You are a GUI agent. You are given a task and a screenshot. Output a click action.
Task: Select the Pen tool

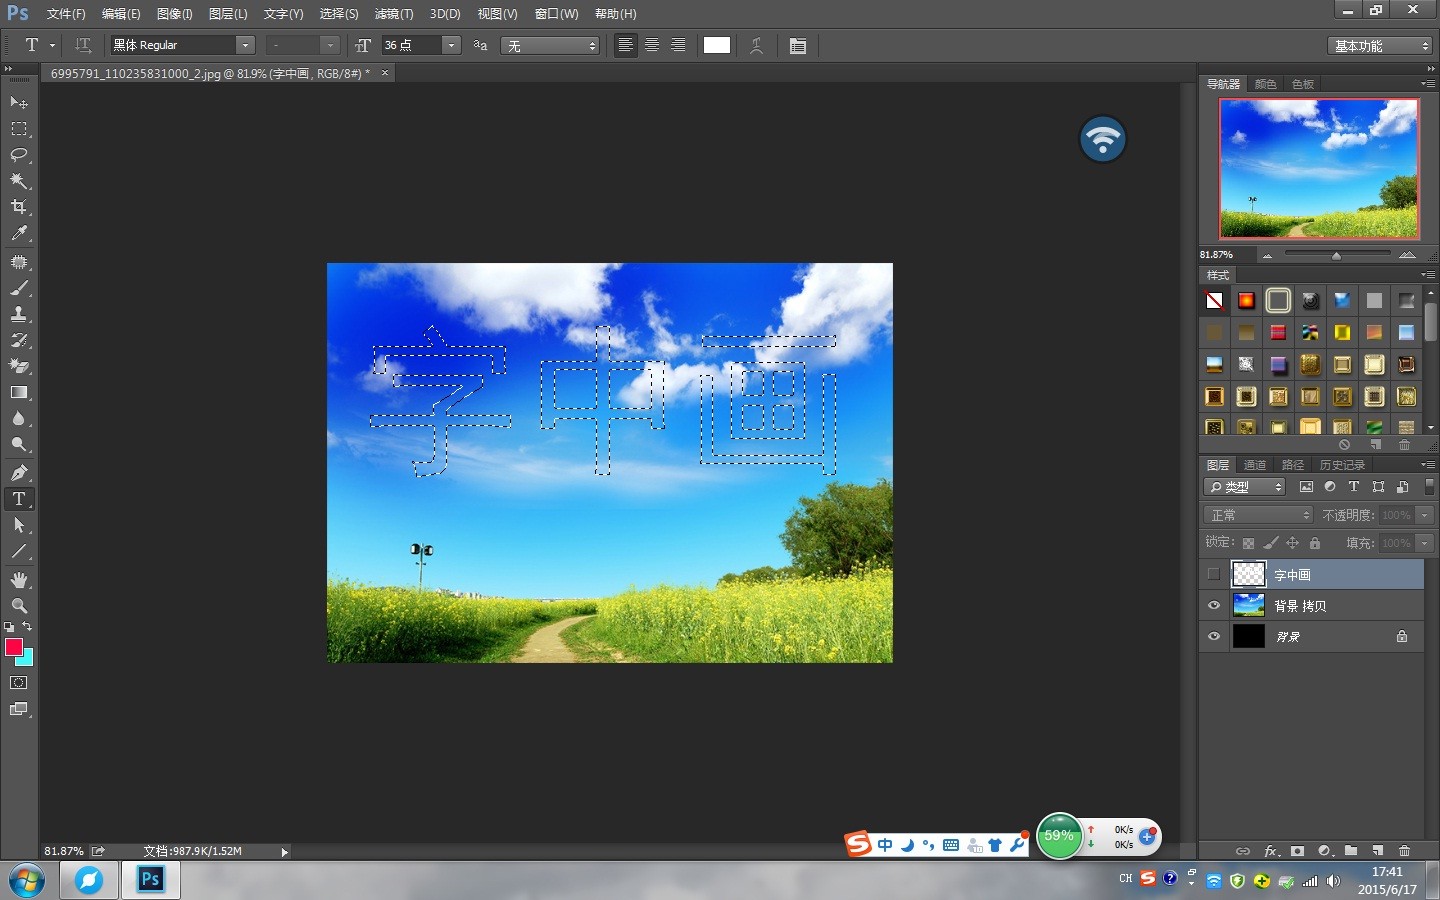19,473
